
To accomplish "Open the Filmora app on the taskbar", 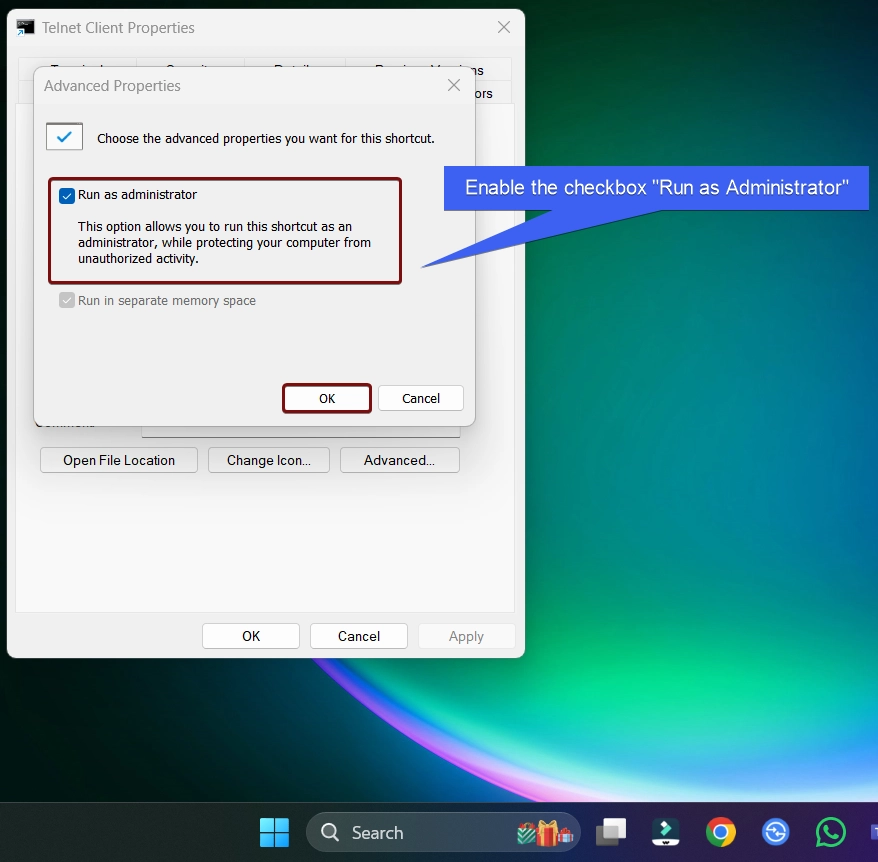I will (666, 832).
